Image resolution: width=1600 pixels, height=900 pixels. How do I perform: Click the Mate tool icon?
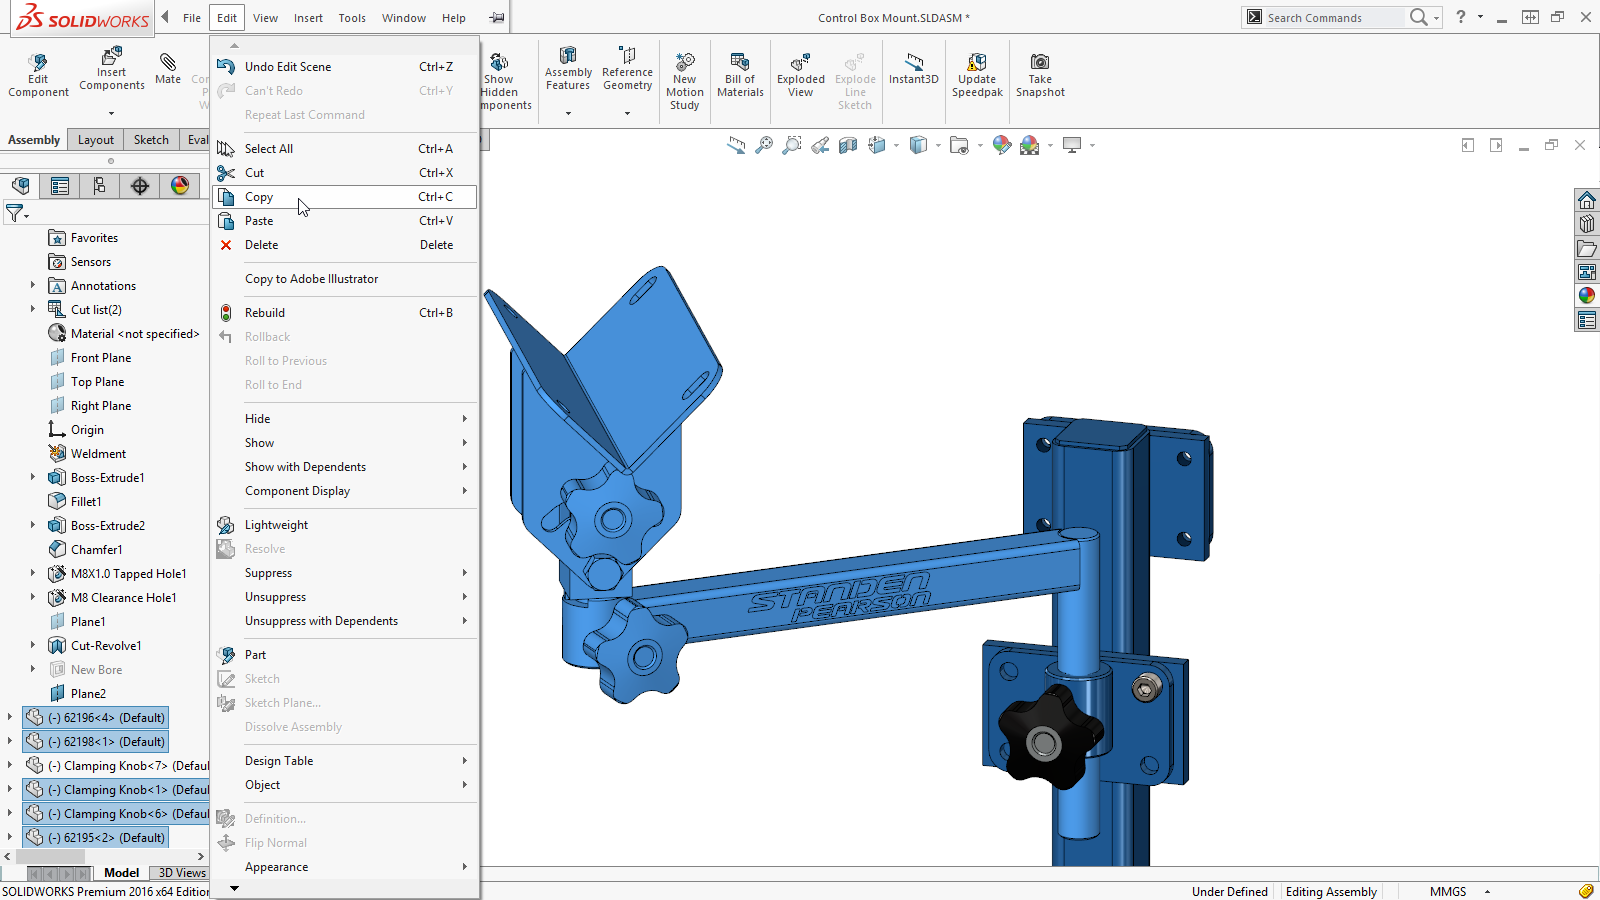coord(168,64)
